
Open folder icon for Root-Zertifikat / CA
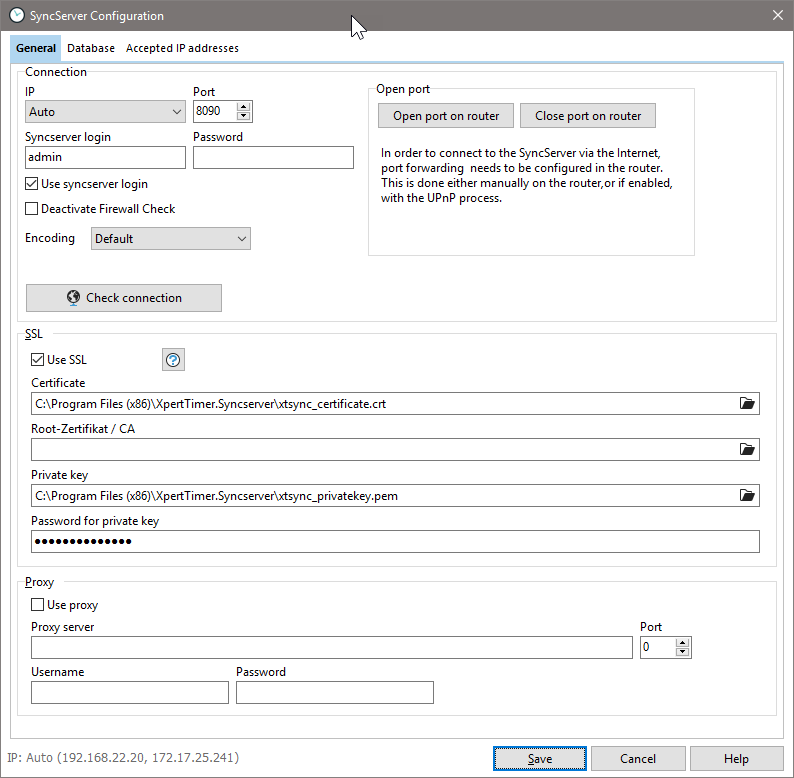(x=746, y=450)
